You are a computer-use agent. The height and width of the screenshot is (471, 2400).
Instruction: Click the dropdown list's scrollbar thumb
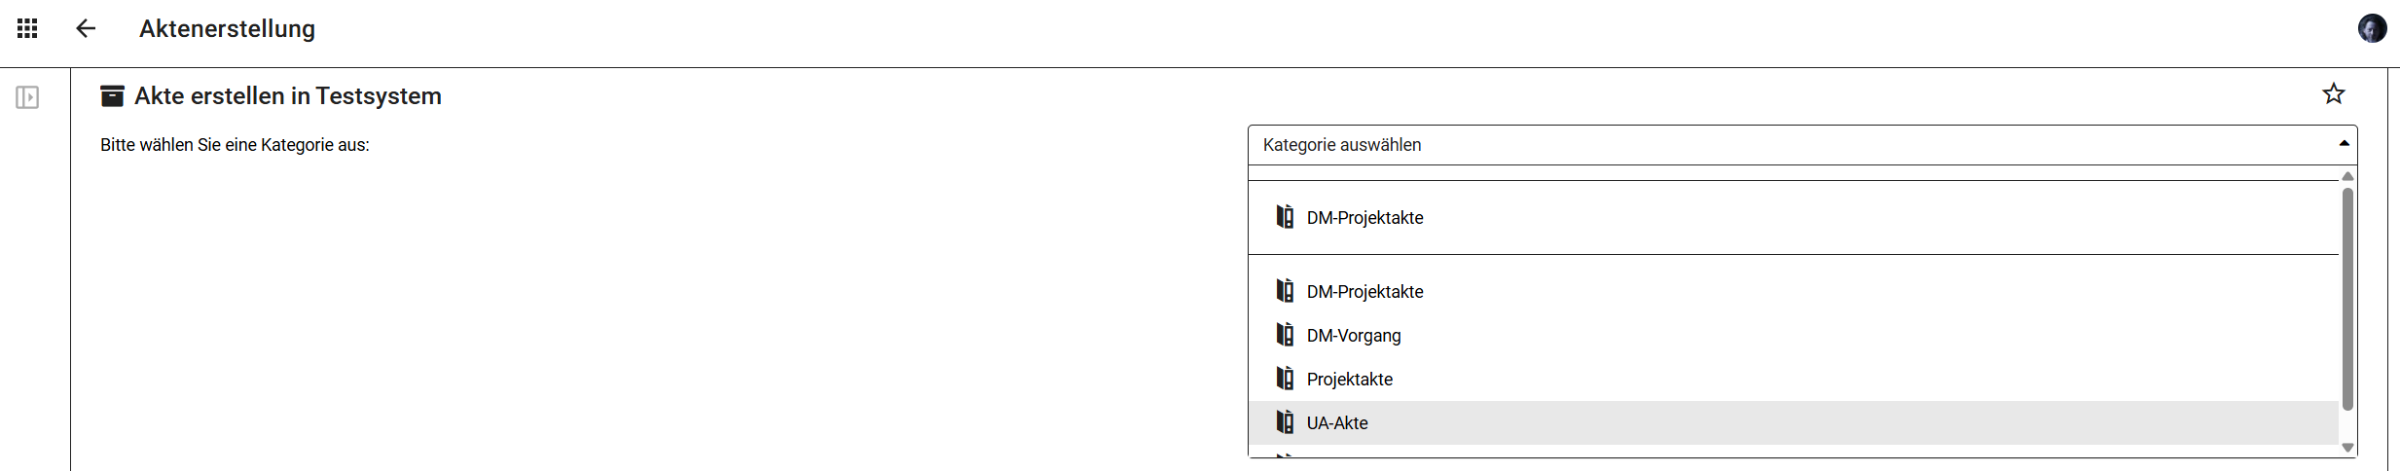pyautogui.click(x=2348, y=300)
